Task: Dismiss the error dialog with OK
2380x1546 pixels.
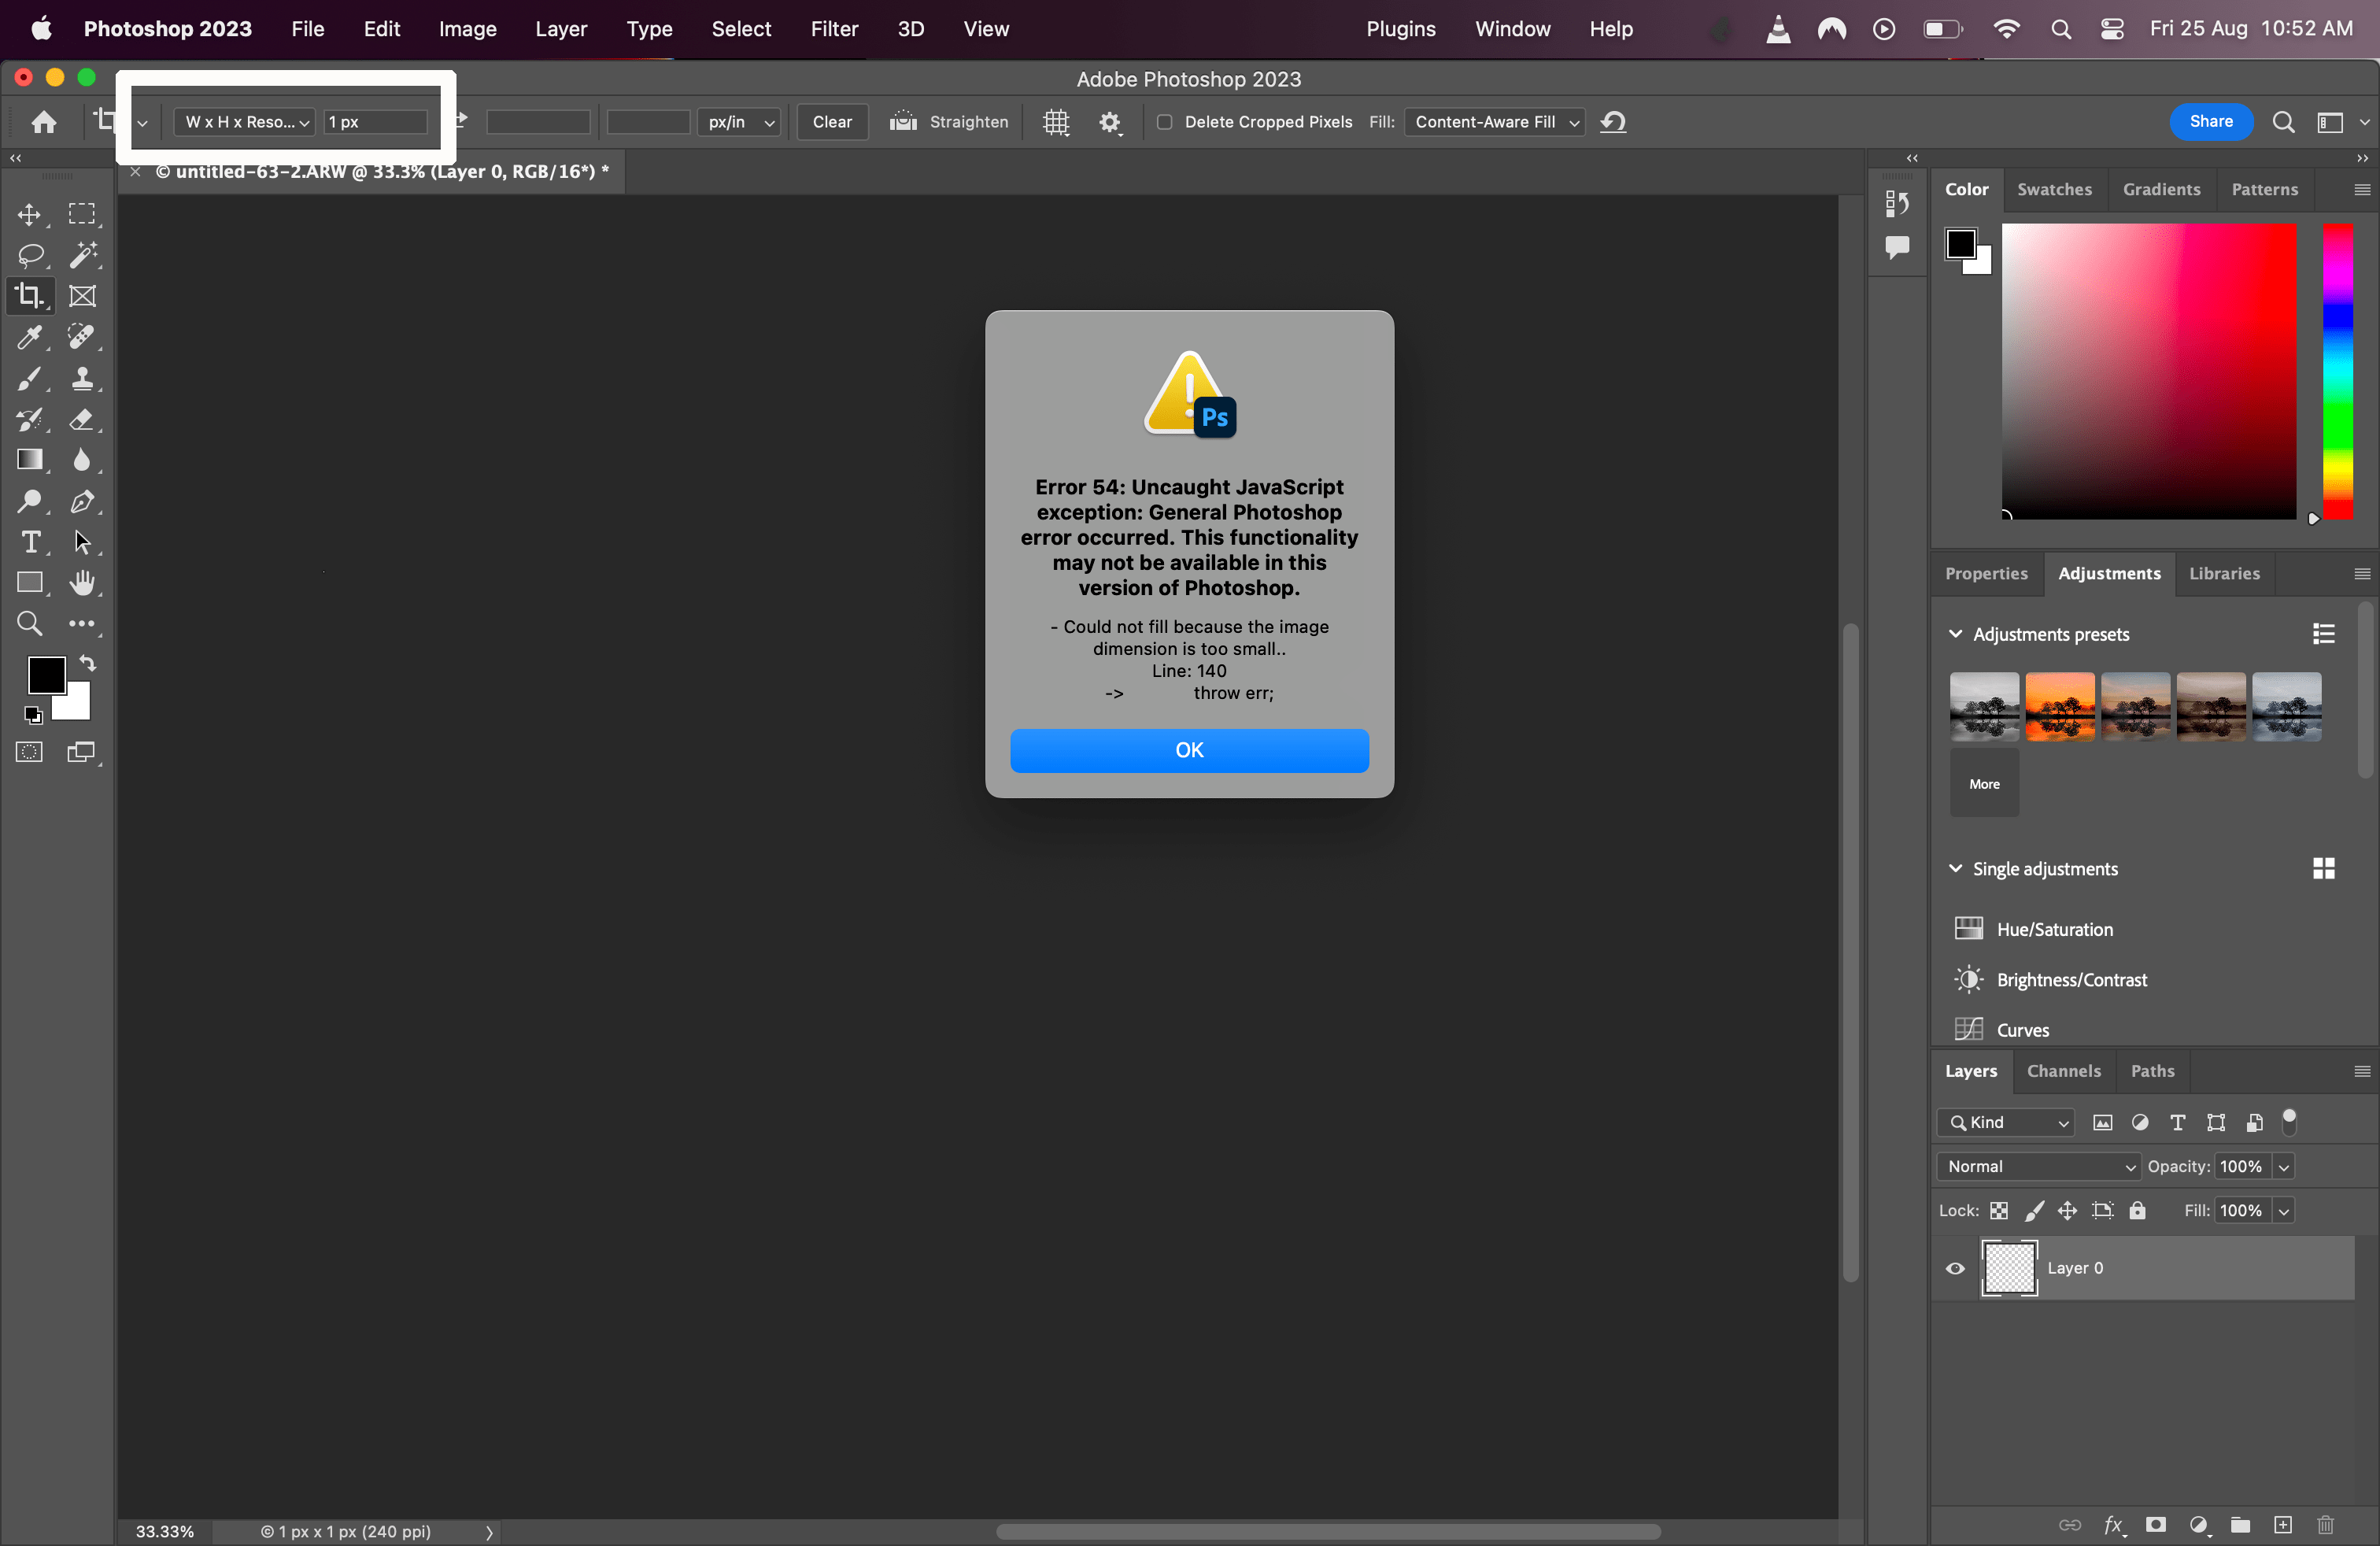Action: pyautogui.click(x=1189, y=750)
